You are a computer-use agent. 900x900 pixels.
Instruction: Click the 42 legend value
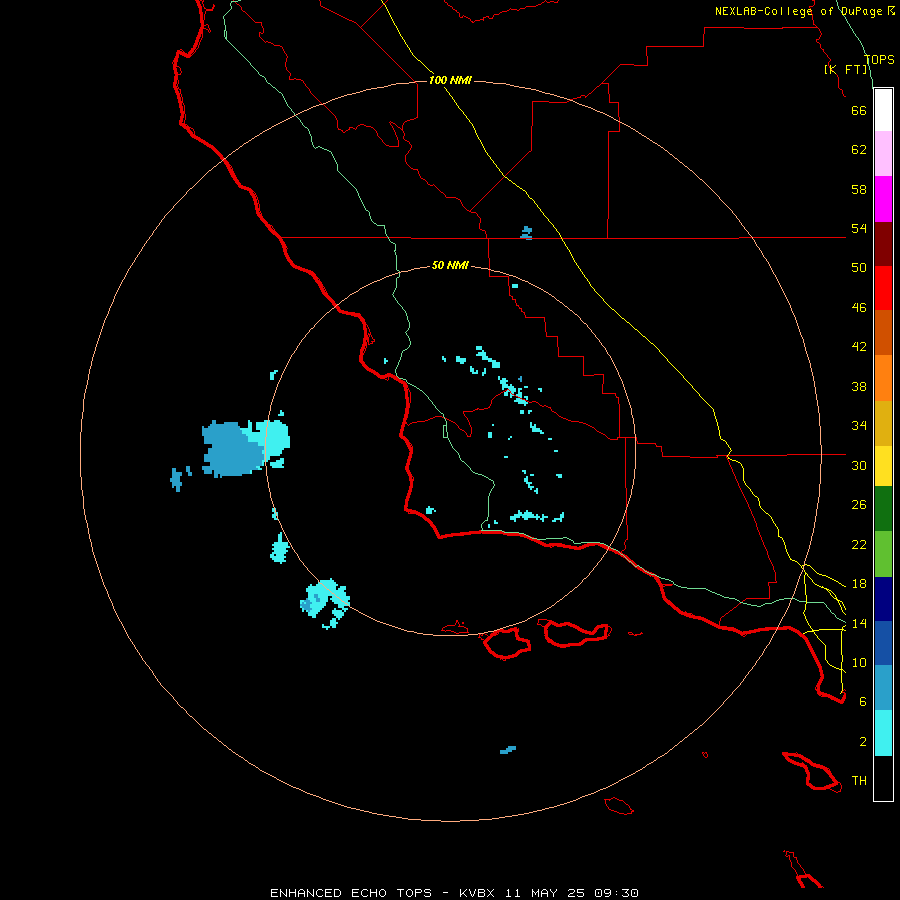(859, 347)
